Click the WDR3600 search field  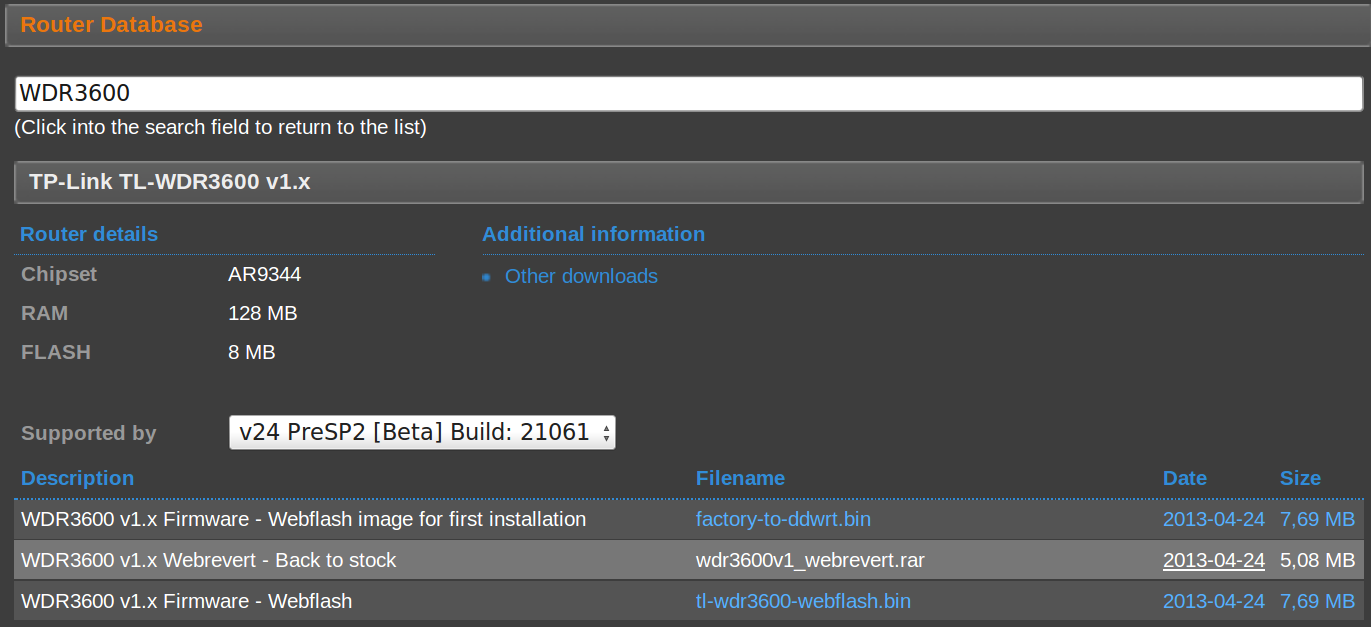[689, 94]
